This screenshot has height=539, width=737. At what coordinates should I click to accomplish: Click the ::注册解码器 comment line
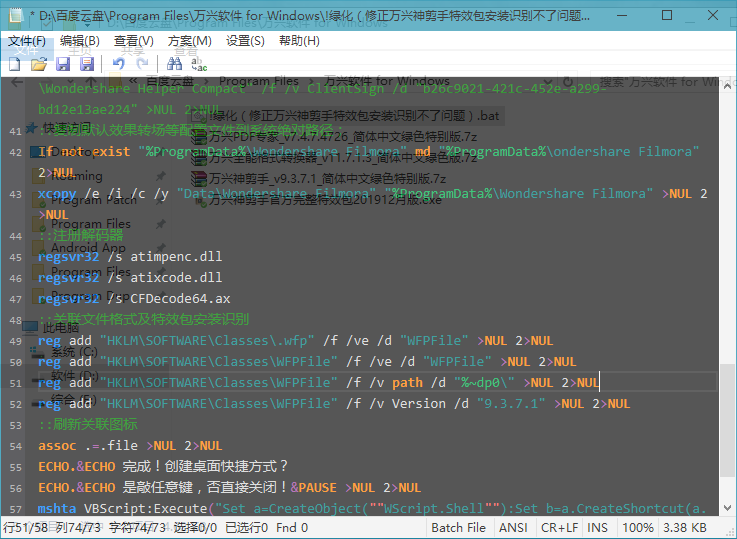tap(81, 235)
